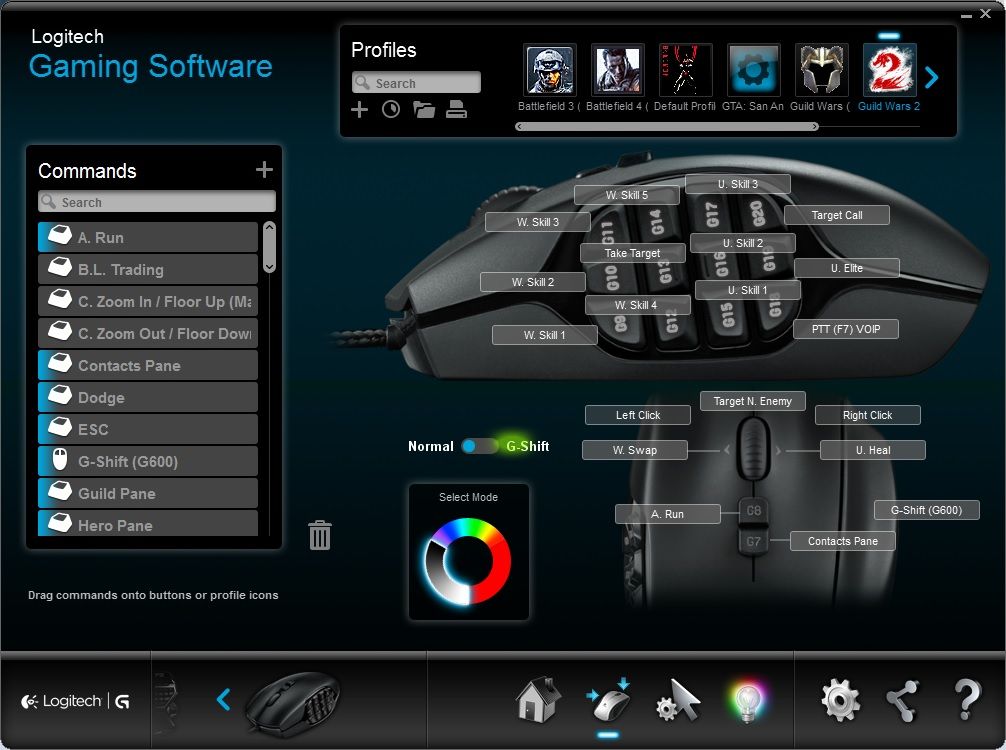
Task: Click the Target Call button label
Action: (837, 215)
